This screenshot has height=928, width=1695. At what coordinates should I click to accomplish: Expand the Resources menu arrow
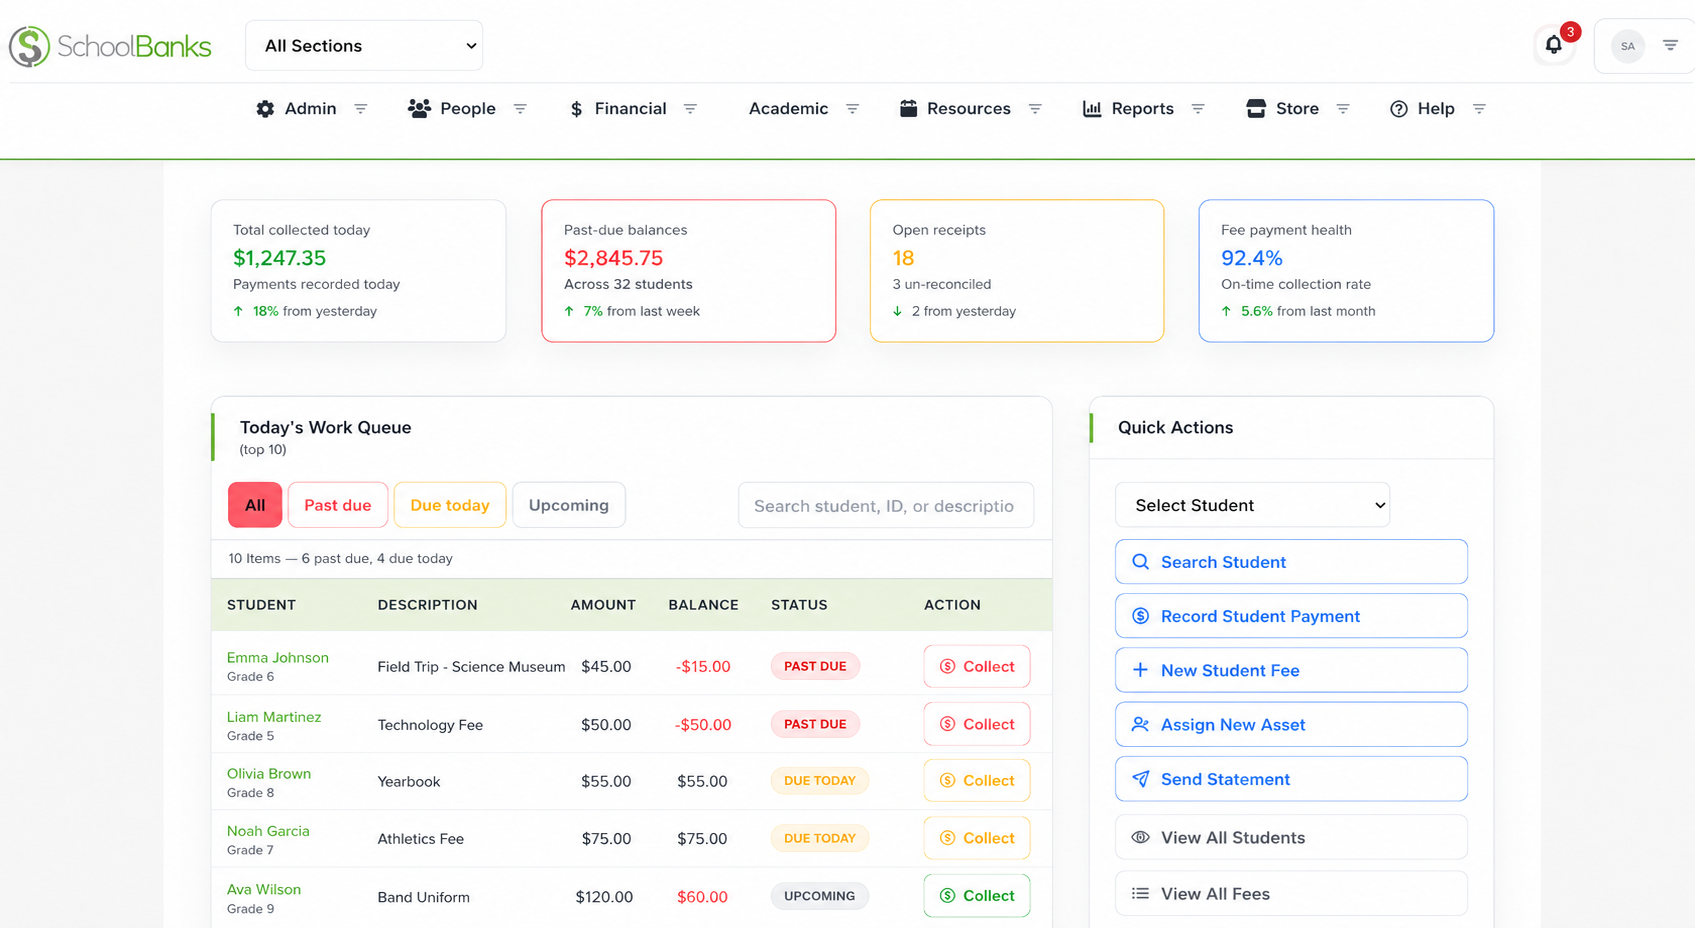pos(1035,109)
